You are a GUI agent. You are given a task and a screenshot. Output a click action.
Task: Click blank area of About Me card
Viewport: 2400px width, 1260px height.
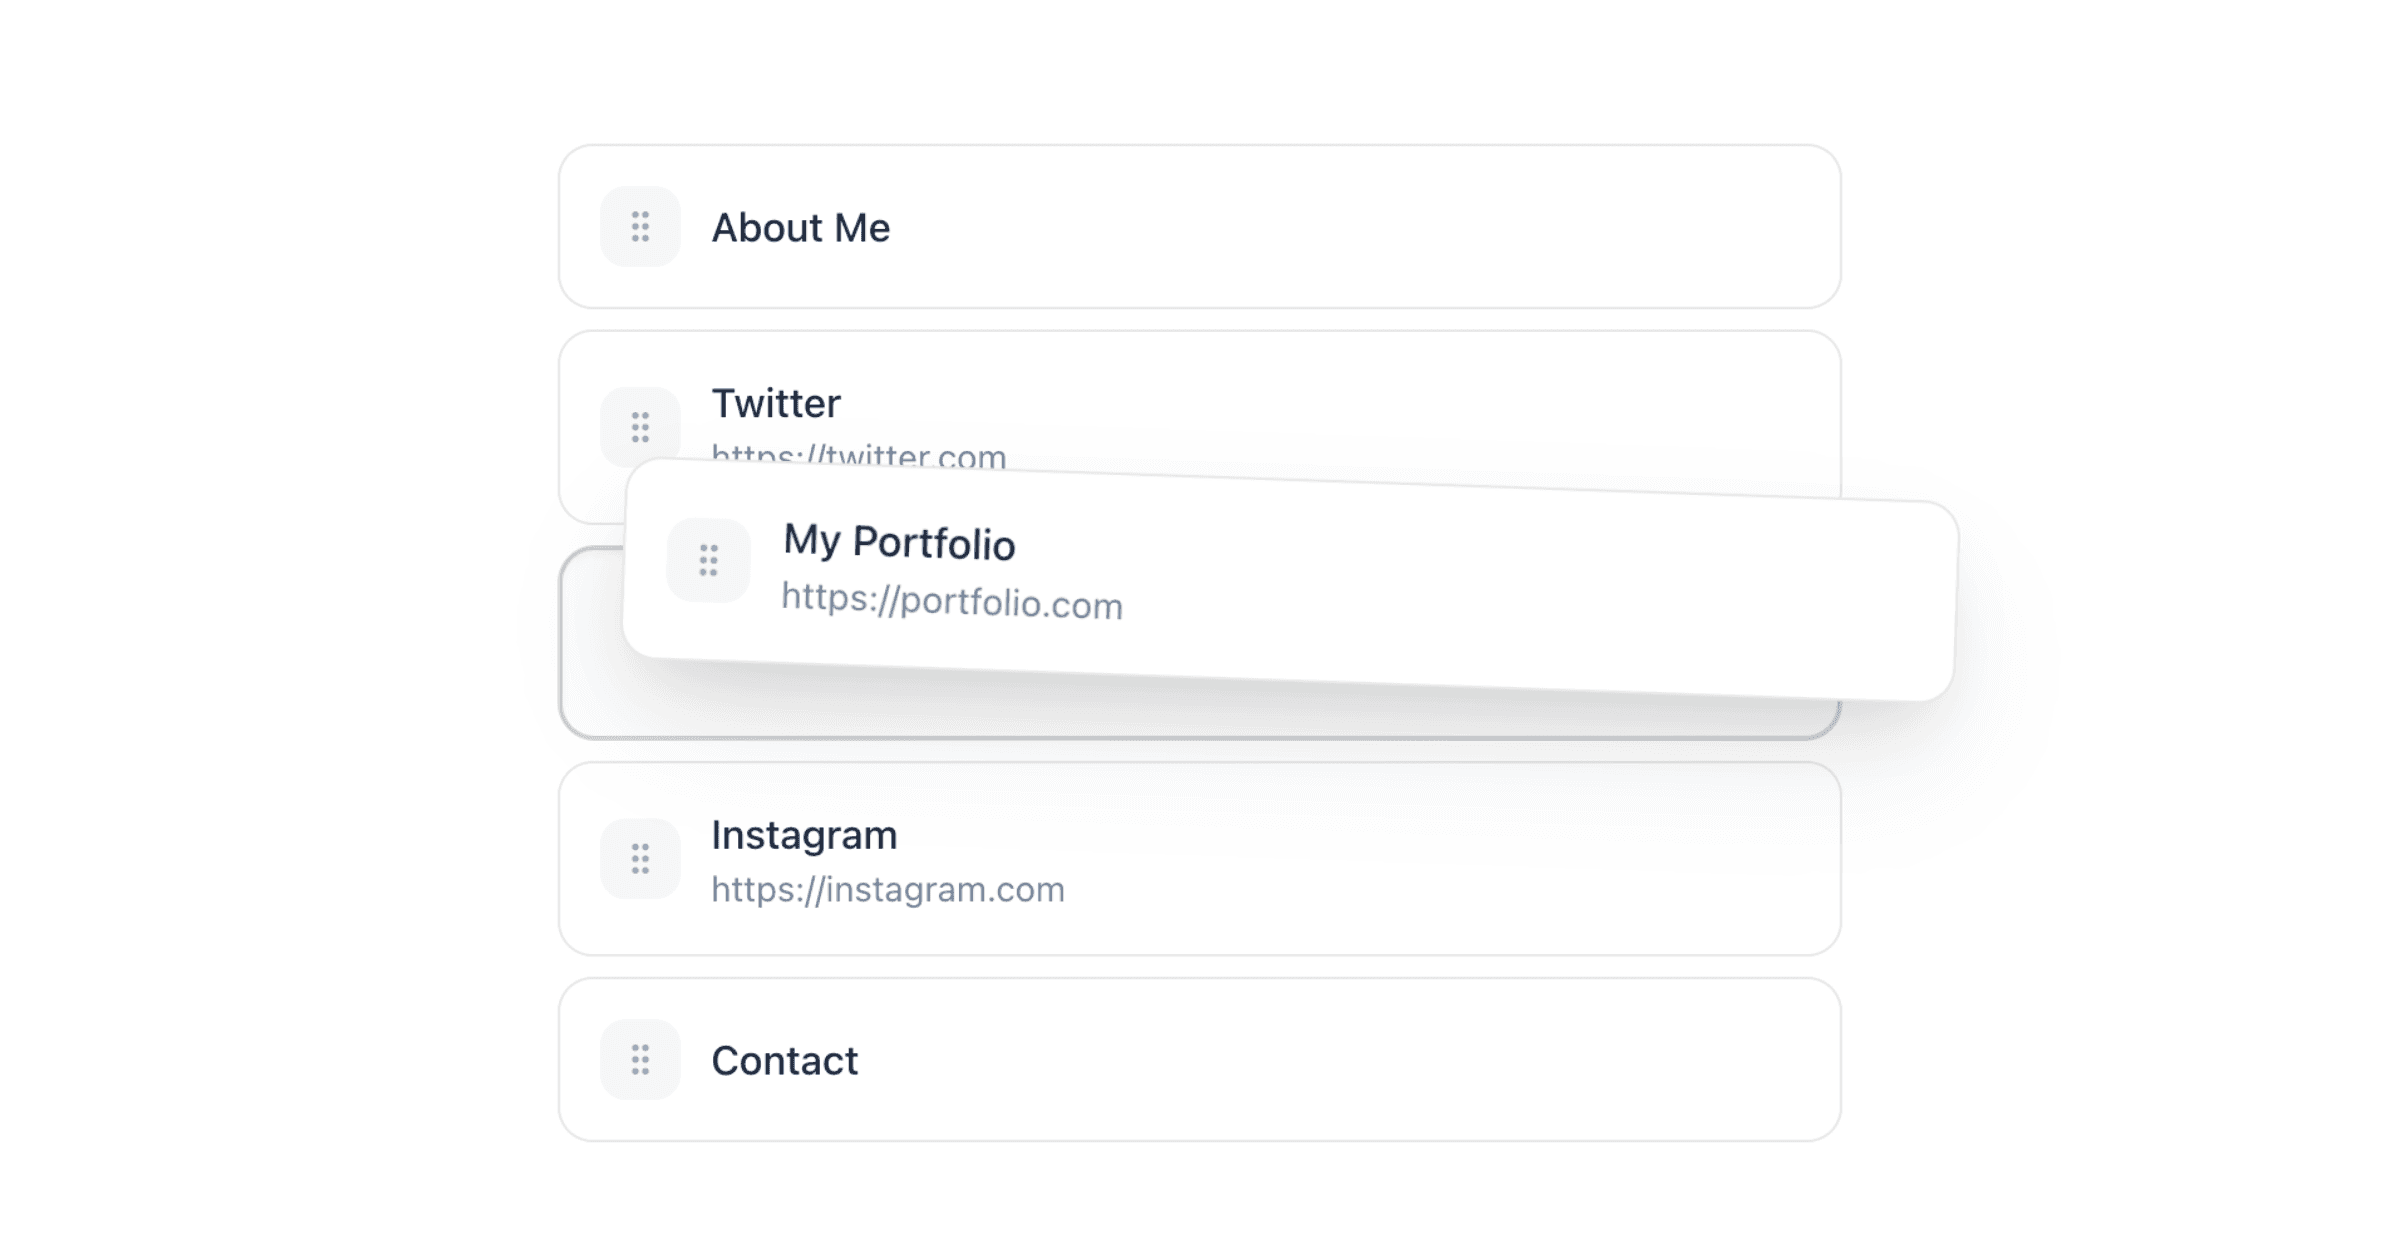click(x=1400, y=227)
